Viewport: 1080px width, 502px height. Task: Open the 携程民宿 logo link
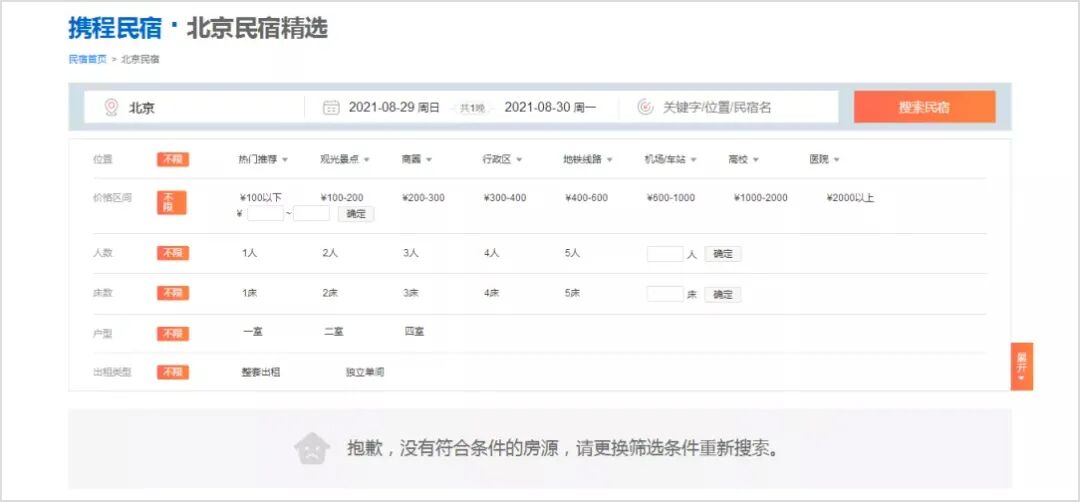(x=115, y=28)
